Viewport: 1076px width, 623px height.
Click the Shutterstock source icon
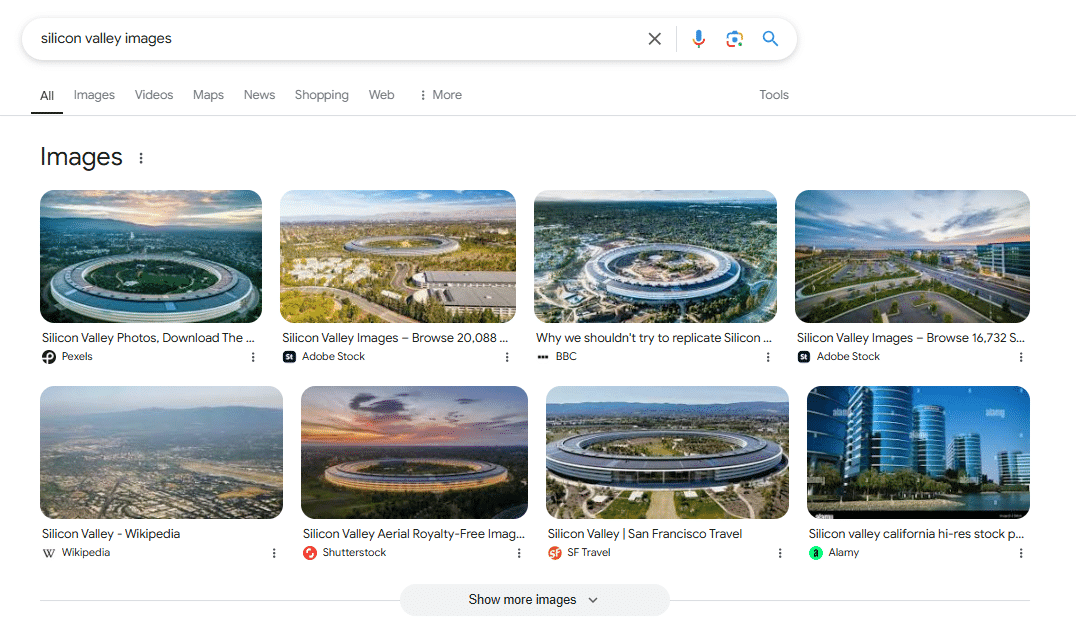coord(310,553)
